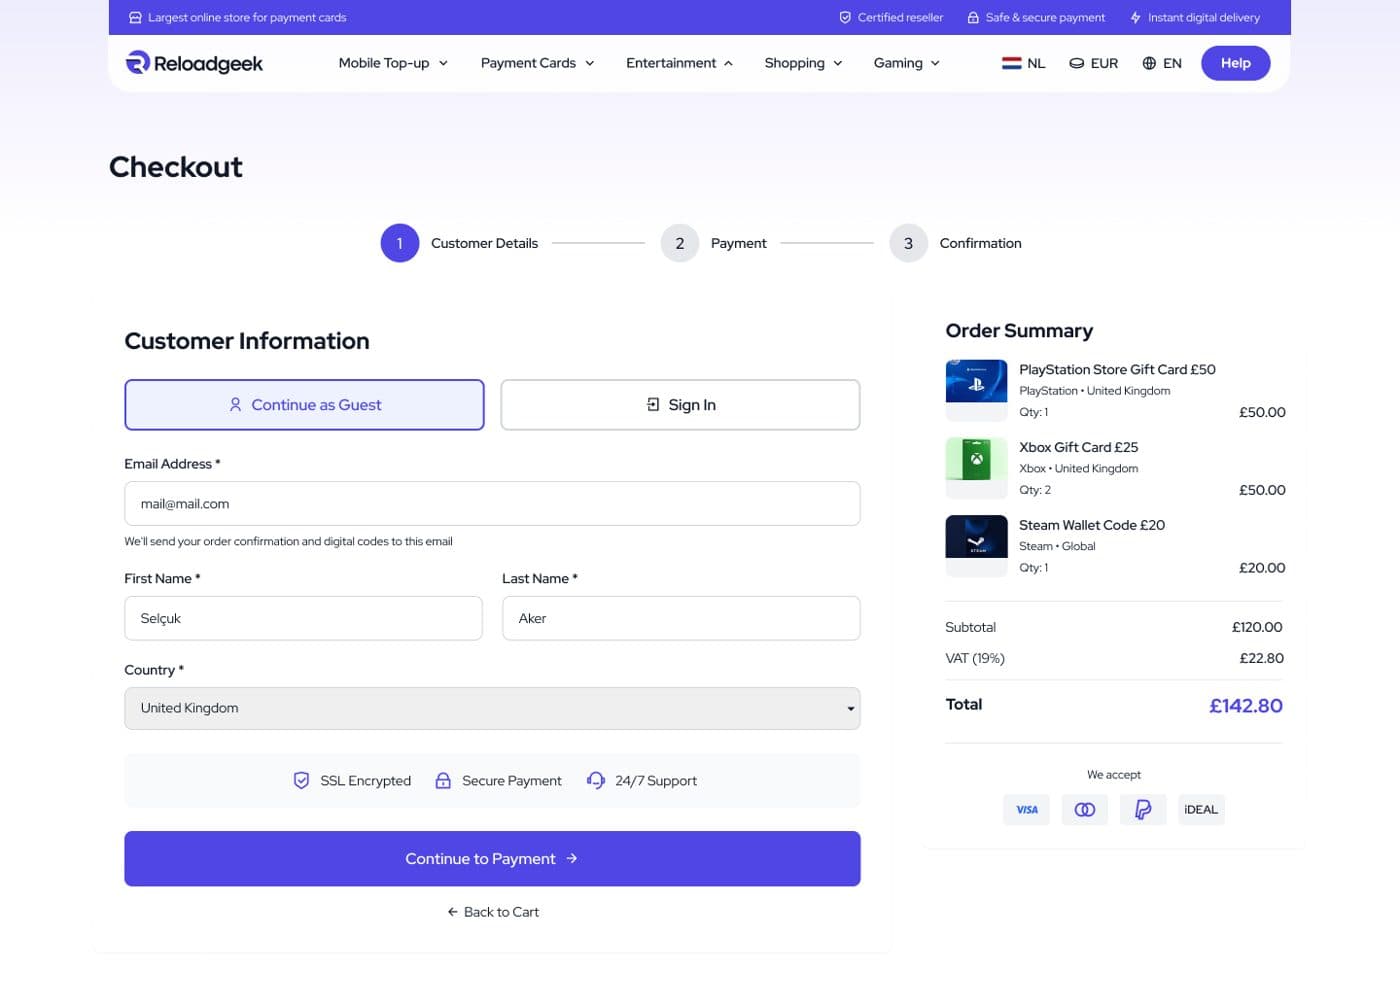This screenshot has width=1400, height=1006.
Task: Click the Mastercard payment icon
Action: pyautogui.click(x=1085, y=810)
